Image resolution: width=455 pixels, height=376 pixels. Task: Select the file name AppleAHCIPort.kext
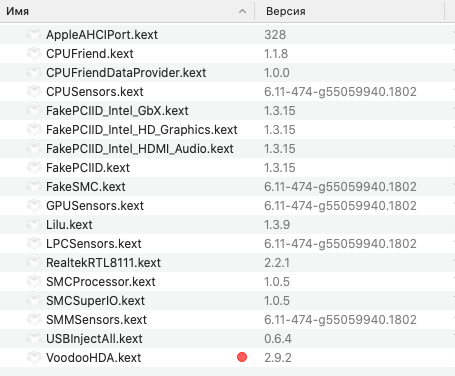(102, 35)
